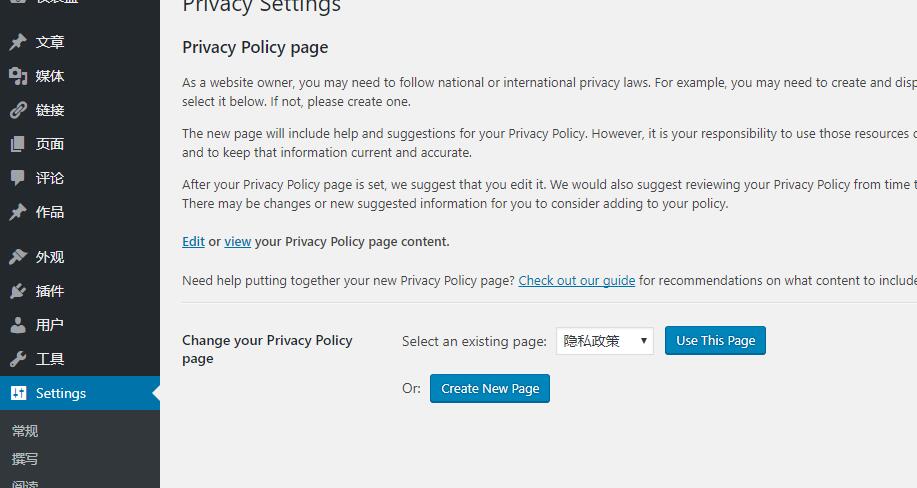Image resolution: width=917 pixels, height=488 pixels.
Task: Click the pushpin icon beside 文章
Action: point(18,42)
